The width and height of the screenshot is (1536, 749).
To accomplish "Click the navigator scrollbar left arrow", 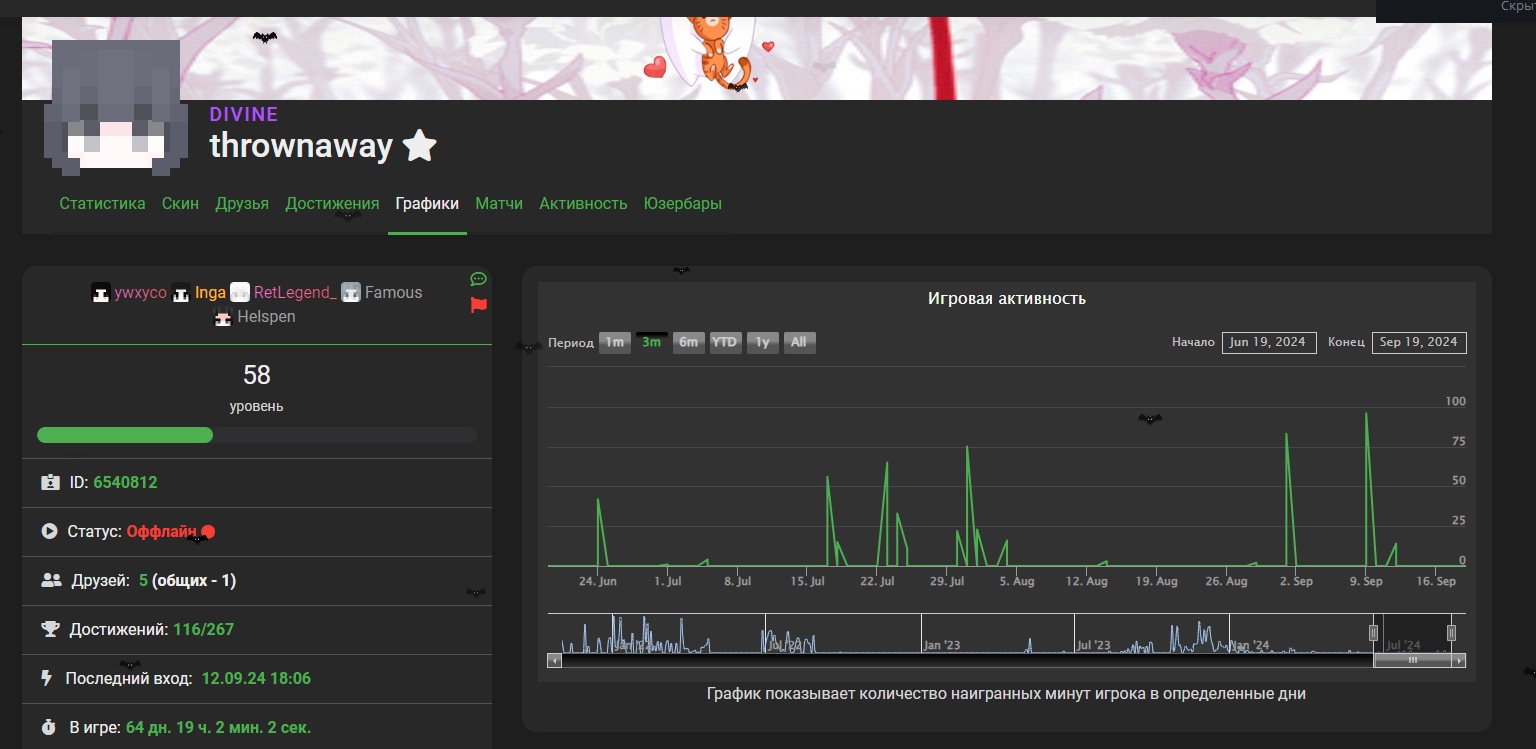I will pos(554,660).
